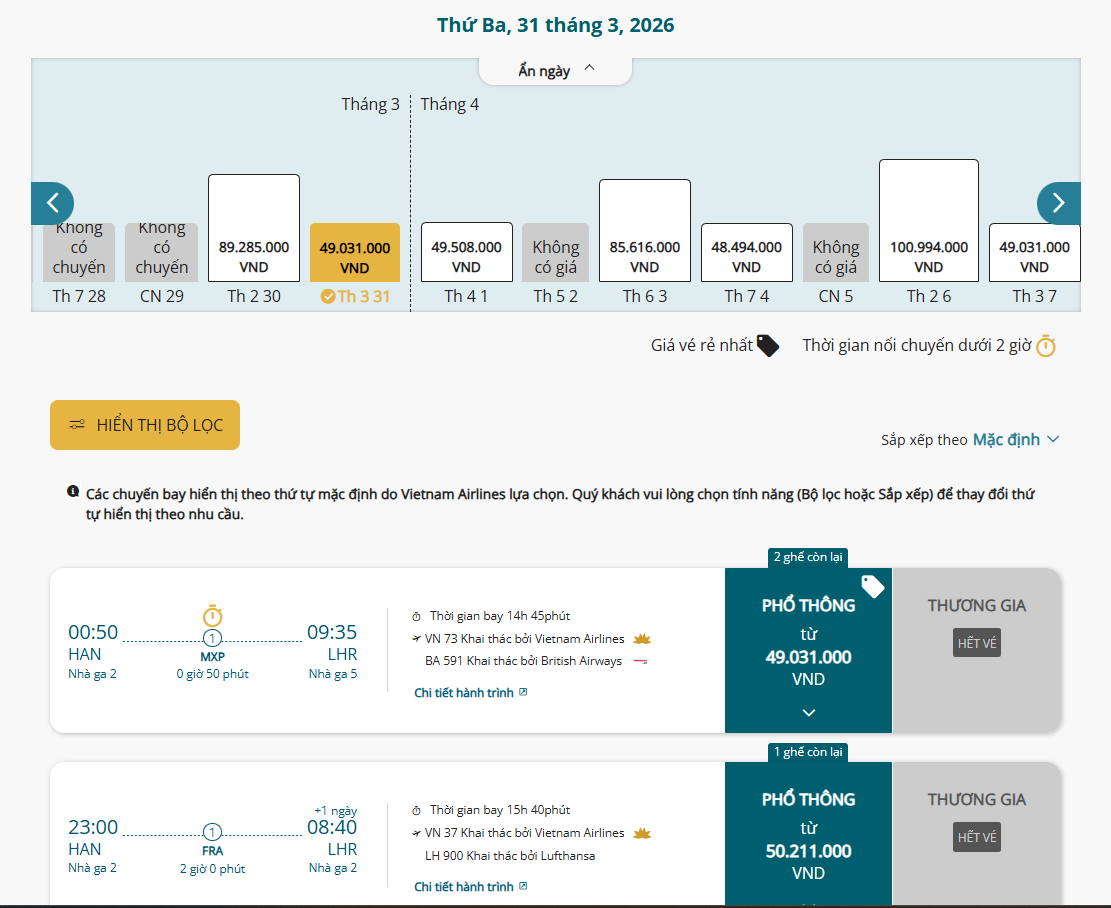The image size is (1111, 908).
Task: Click the next dates right arrow
Action: 1058,204
